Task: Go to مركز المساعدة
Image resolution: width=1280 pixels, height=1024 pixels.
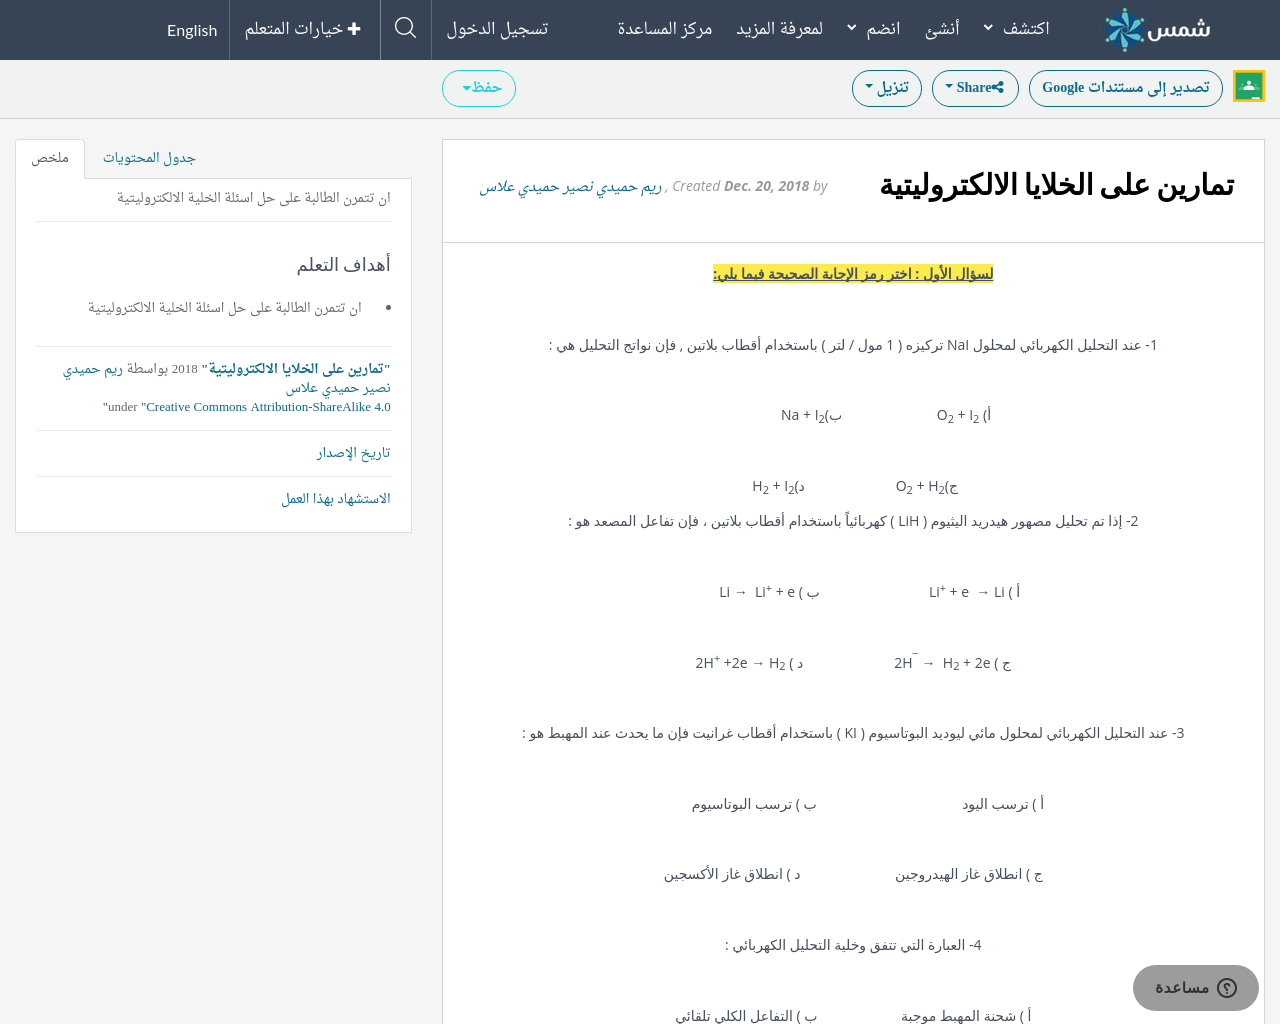Action: coord(664,28)
